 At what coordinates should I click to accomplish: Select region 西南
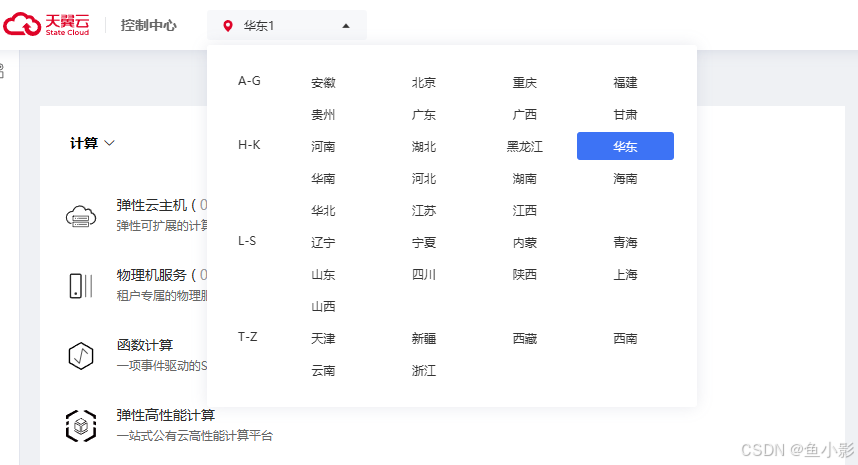(x=625, y=339)
